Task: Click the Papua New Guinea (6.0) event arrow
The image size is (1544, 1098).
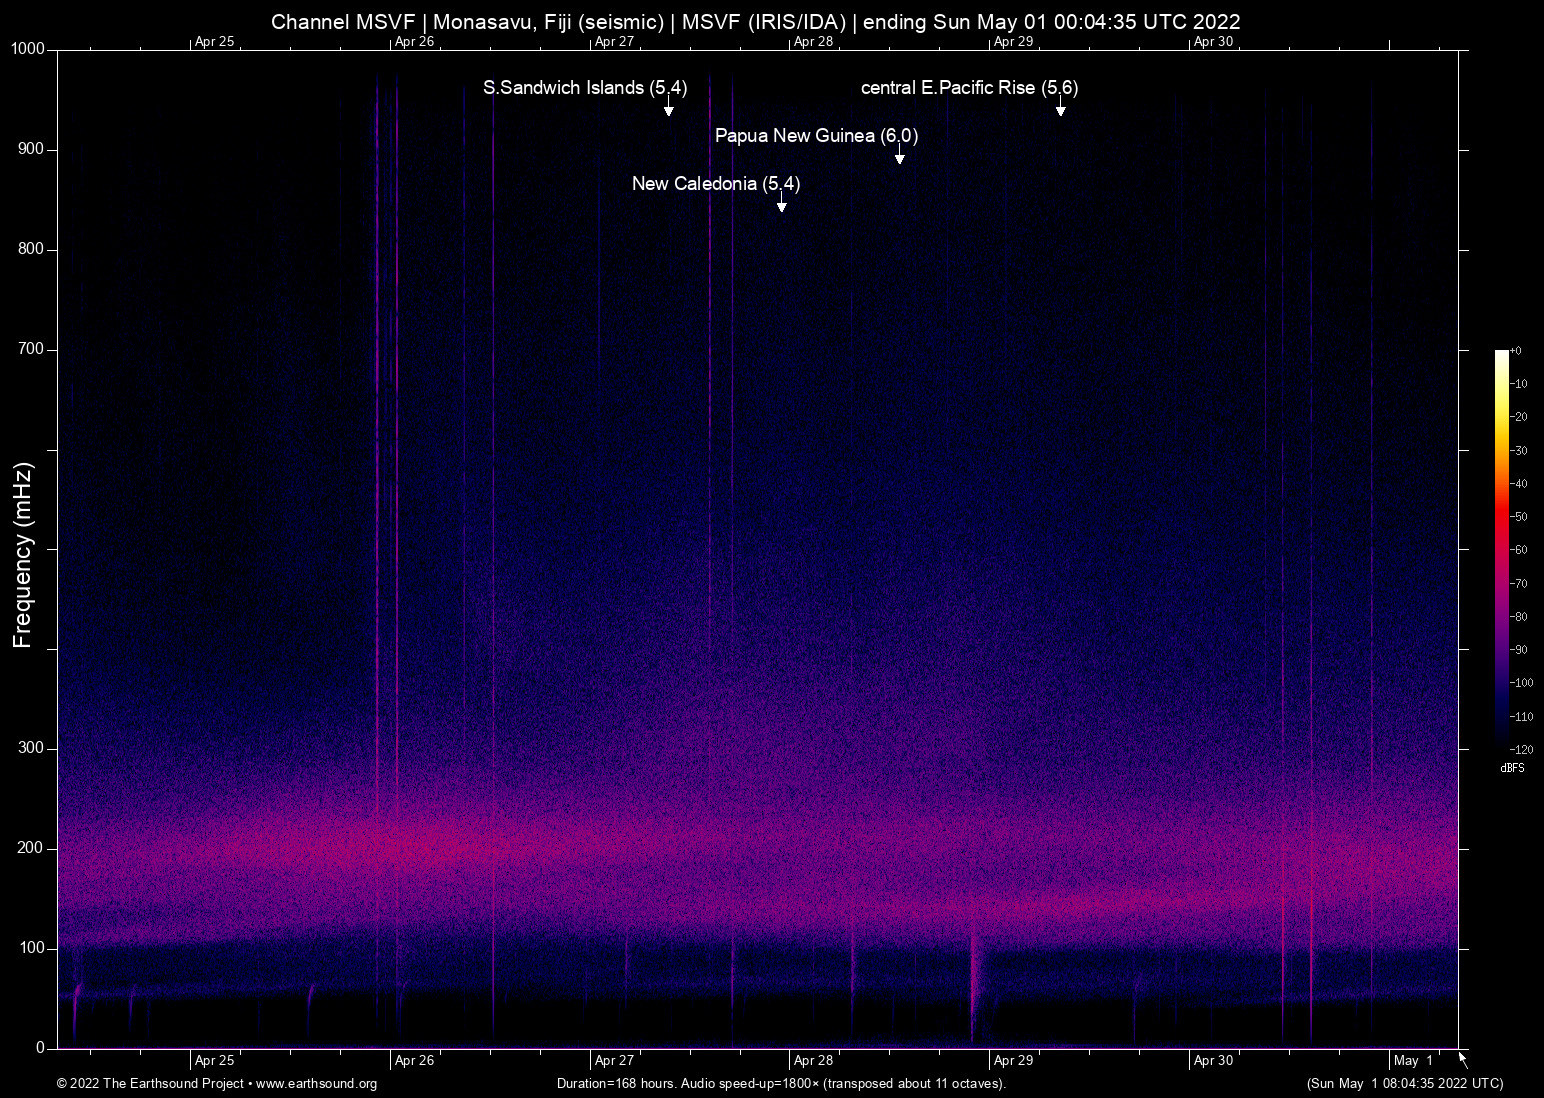Action: (899, 157)
